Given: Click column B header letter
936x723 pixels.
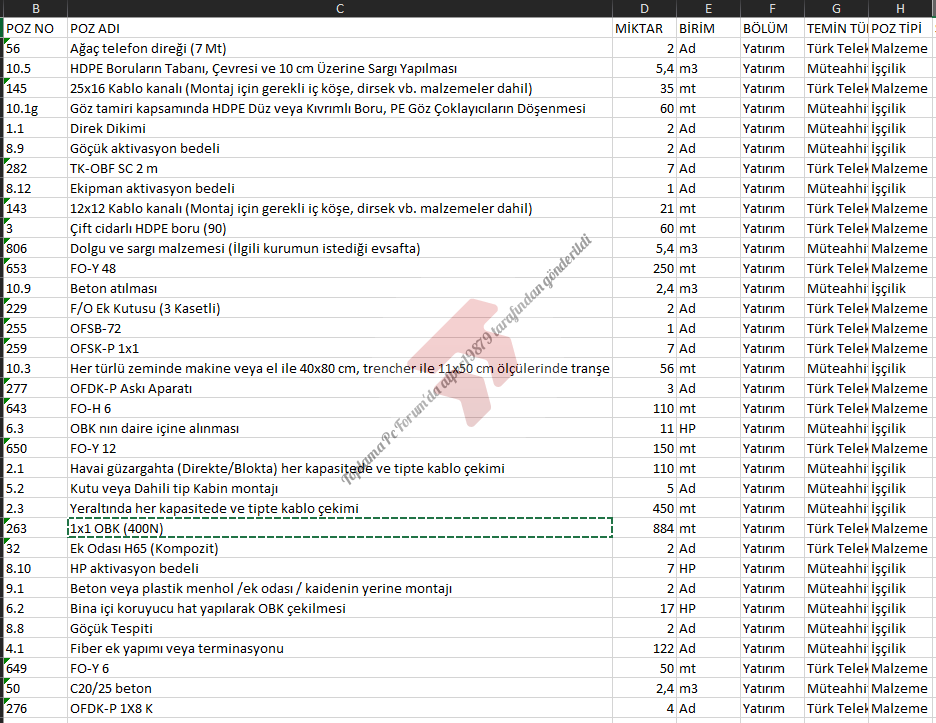Looking at the screenshot, I should pos(36,8).
